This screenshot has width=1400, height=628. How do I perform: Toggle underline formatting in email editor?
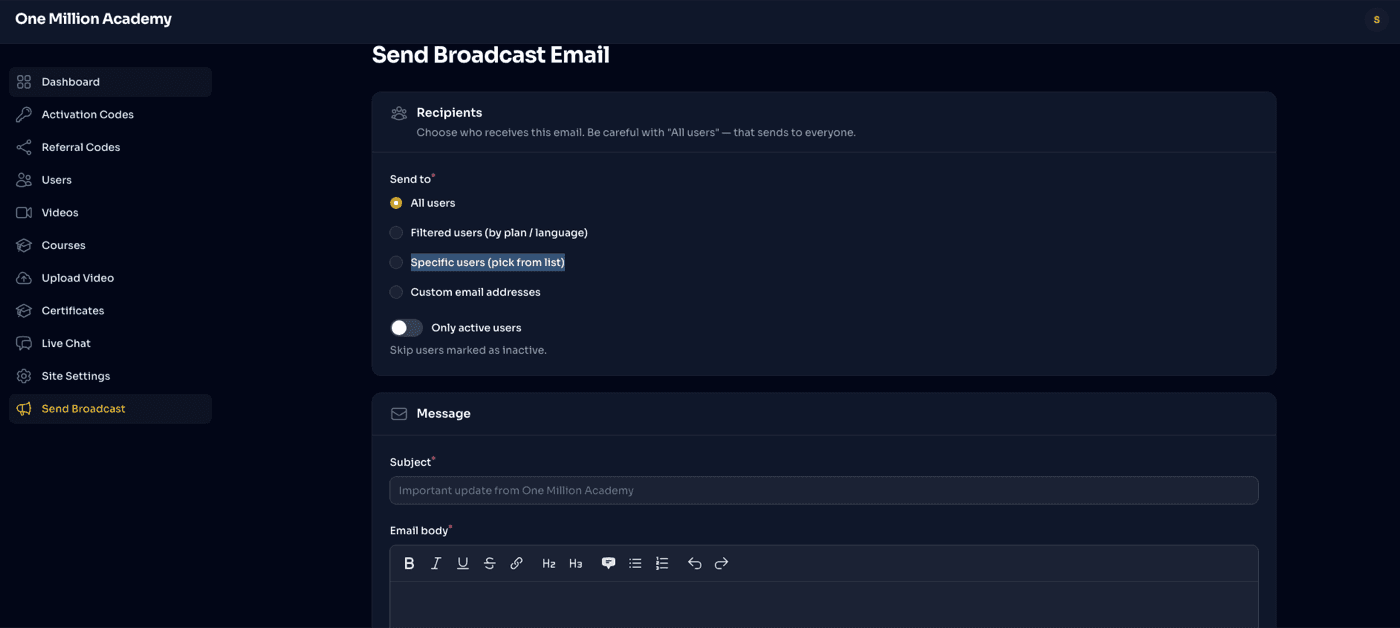[463, 563]
